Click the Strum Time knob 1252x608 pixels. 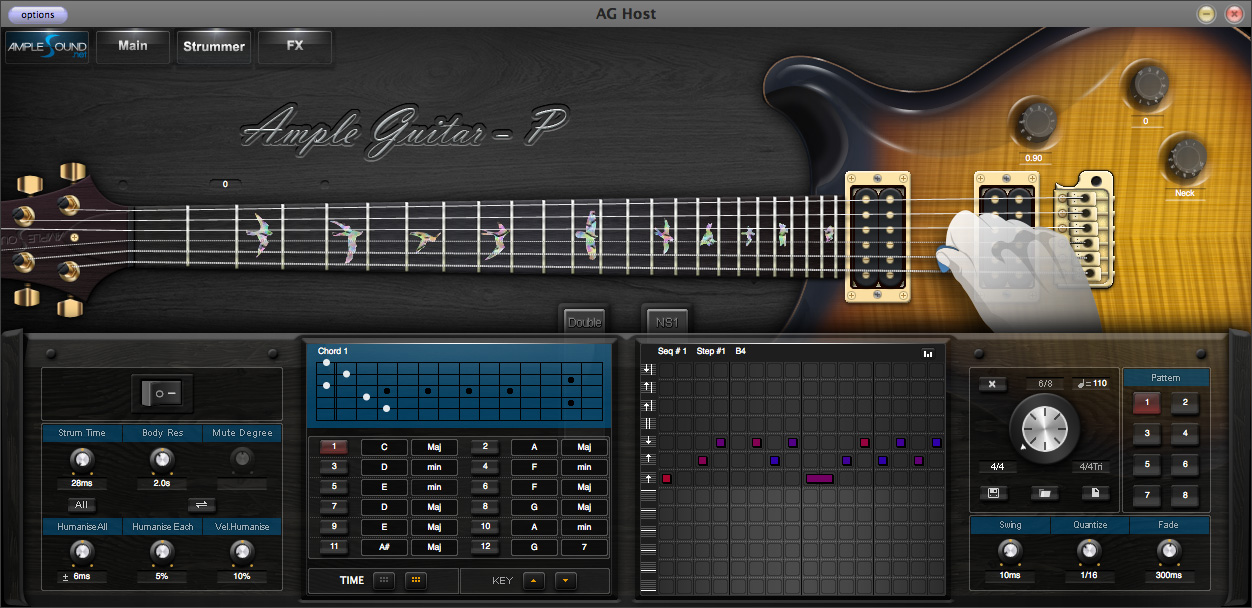coord(82,459)
